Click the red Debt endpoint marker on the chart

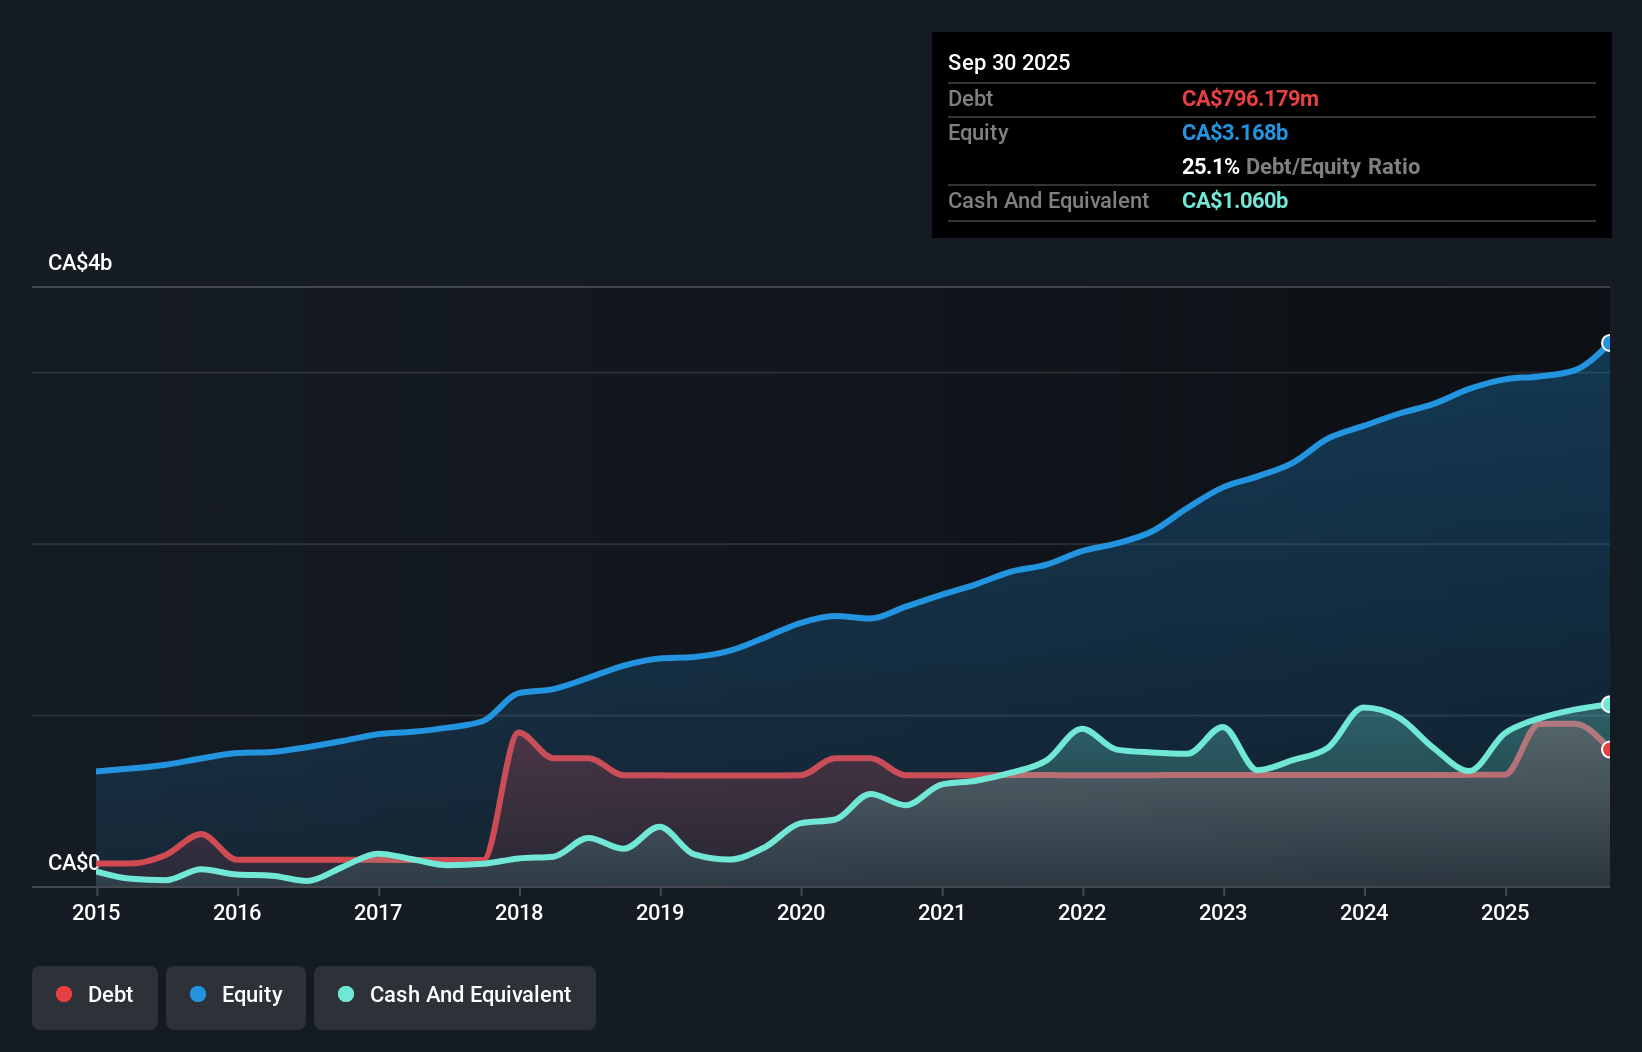1608,749
